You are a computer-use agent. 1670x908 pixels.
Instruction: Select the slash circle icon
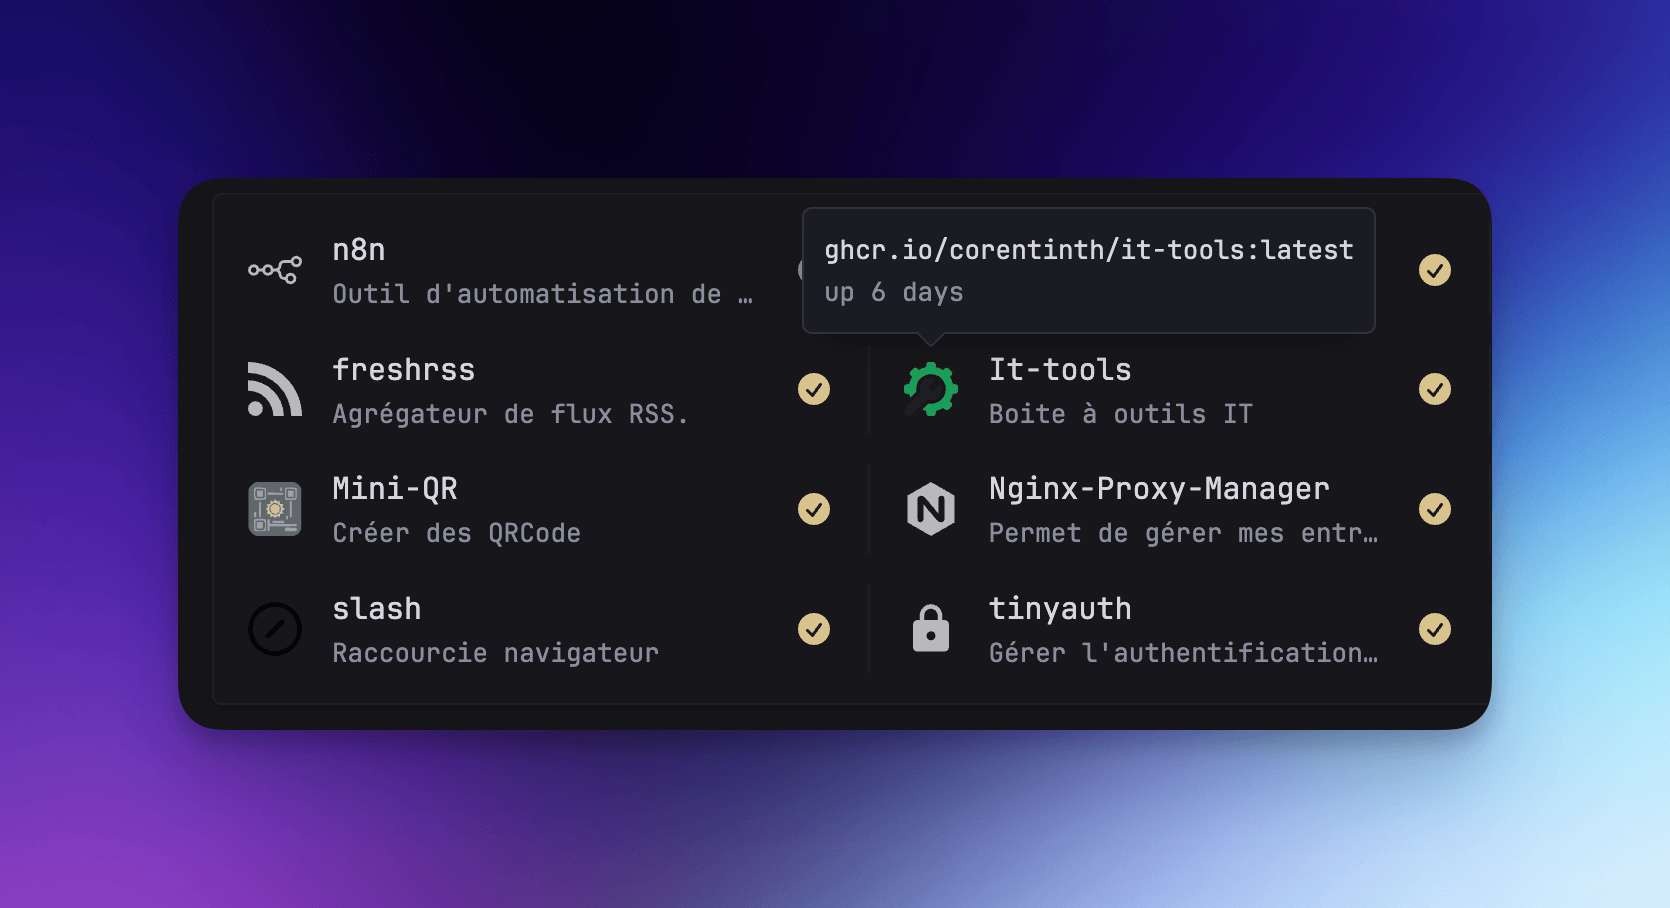pyautogui.click(x=274, y=629)
